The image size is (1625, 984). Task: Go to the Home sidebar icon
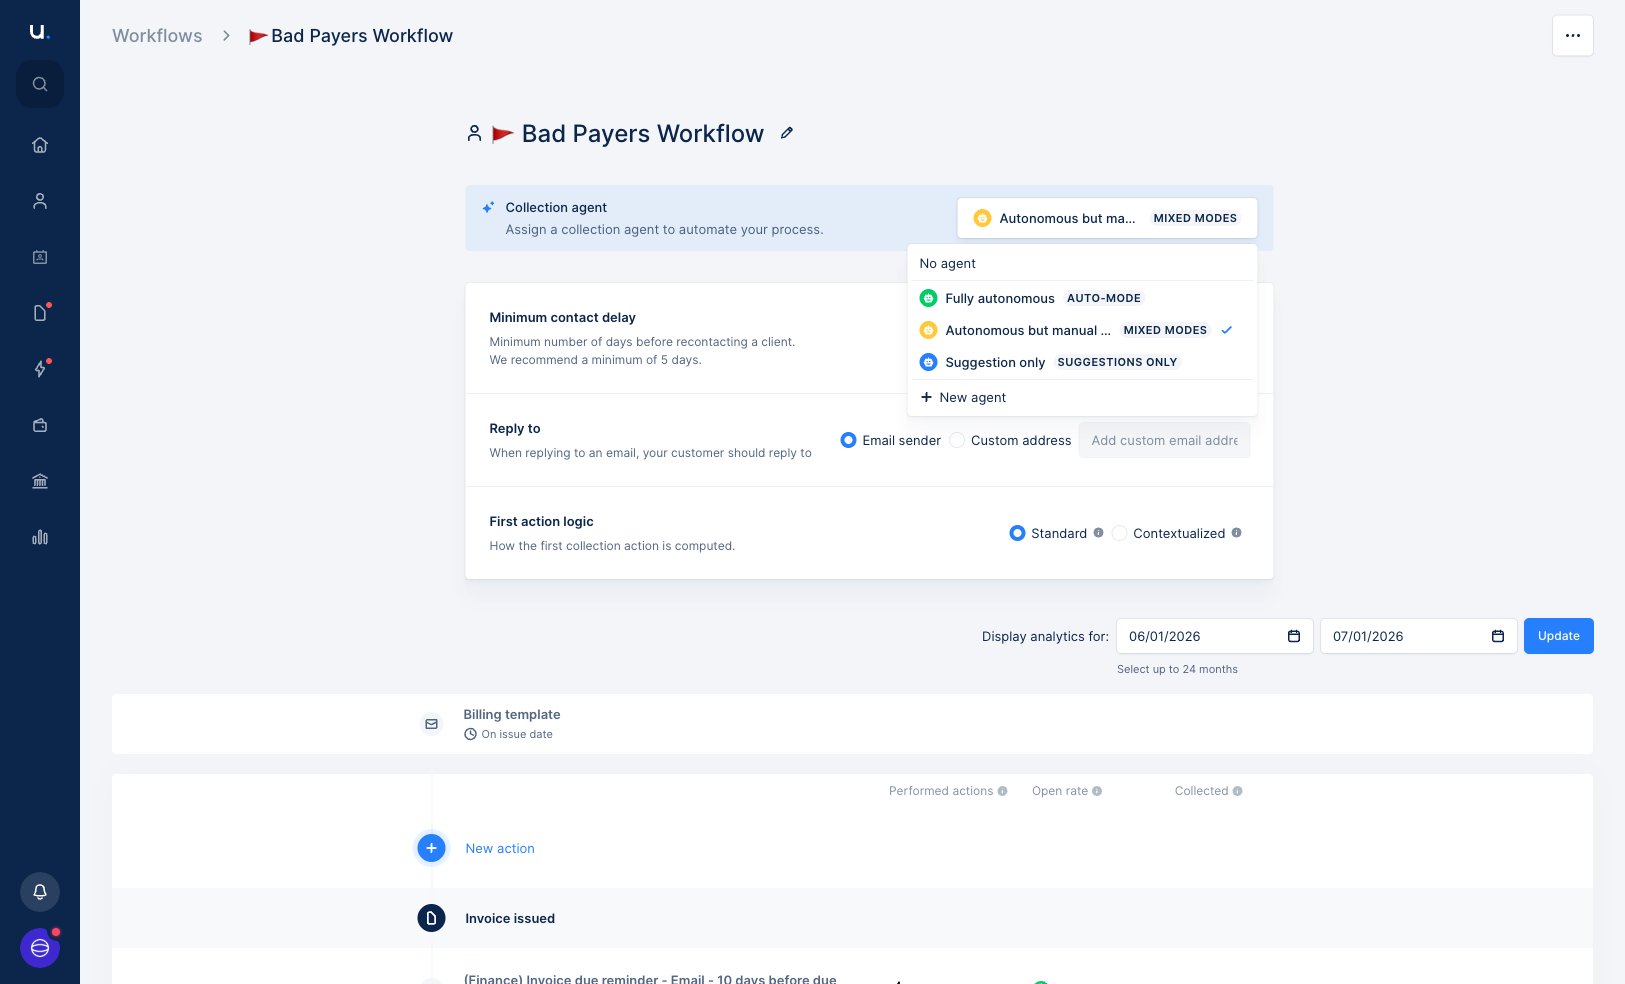[40, 145]
